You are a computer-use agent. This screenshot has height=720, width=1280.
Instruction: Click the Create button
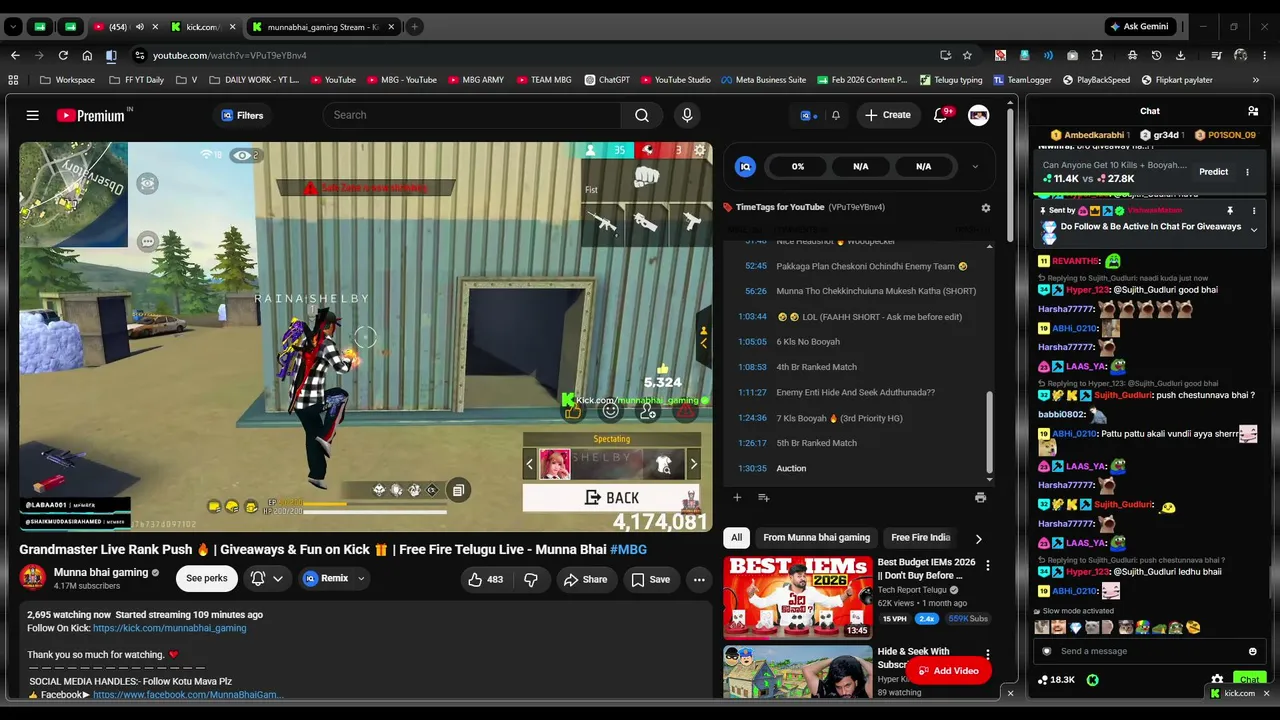tap(887, 115)
